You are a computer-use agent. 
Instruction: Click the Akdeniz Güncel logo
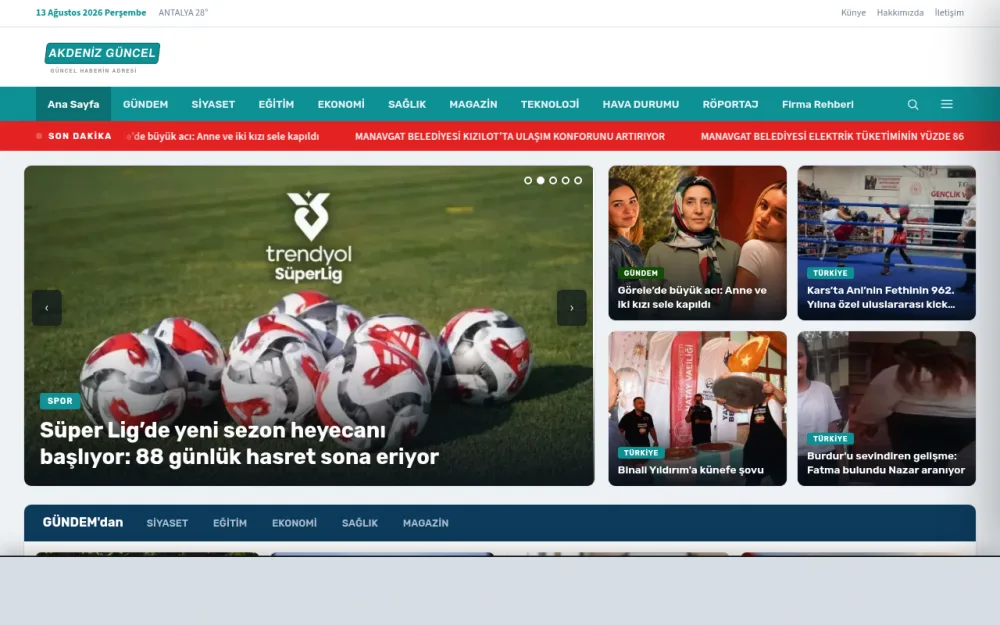[x=102, y=57]
